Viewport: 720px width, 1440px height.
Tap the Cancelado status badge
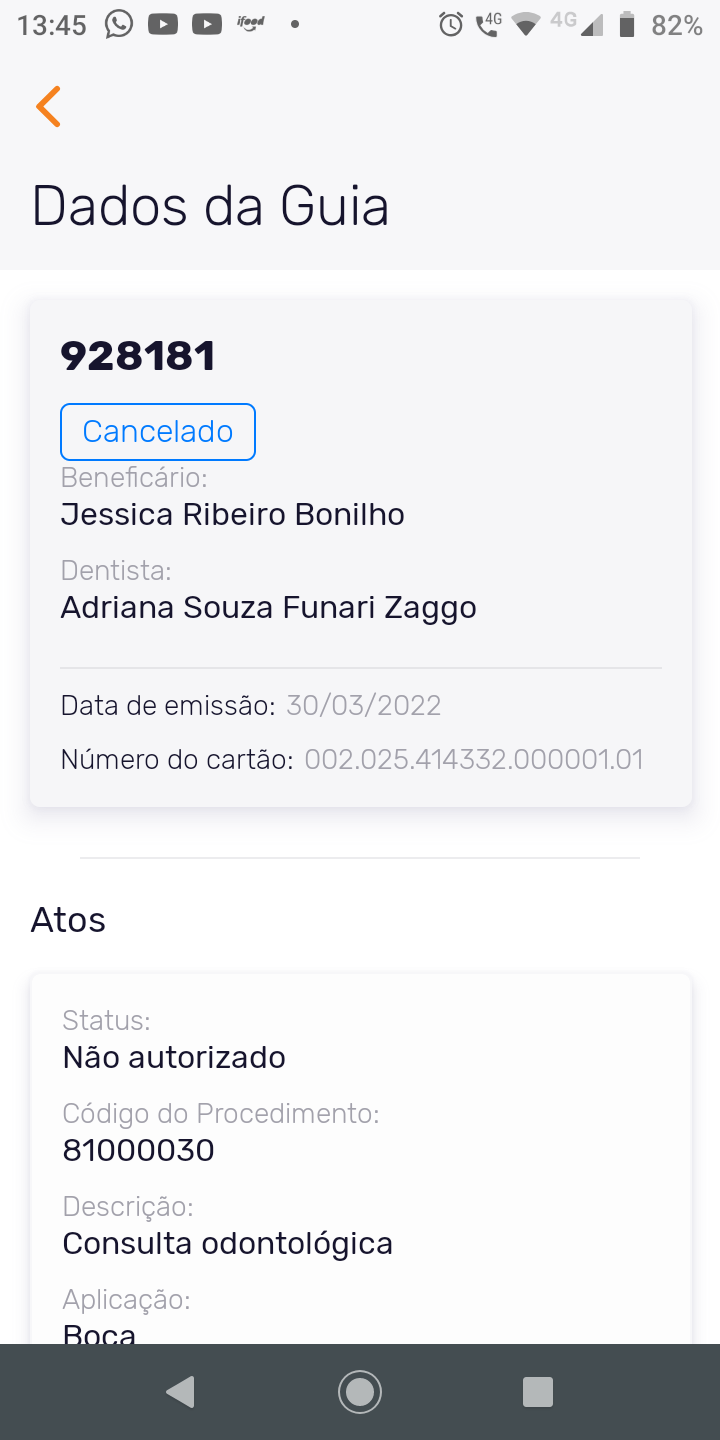[x=158, y=431]
